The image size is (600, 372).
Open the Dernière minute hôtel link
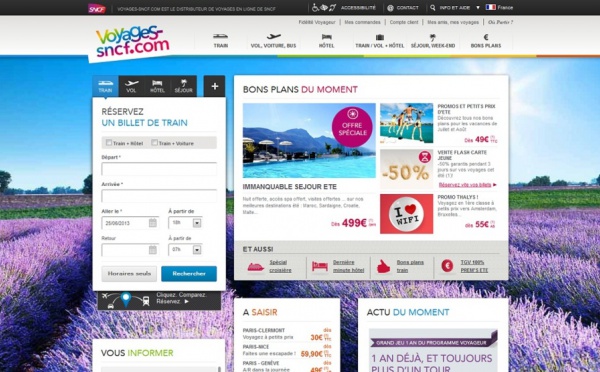pos(348,266)
